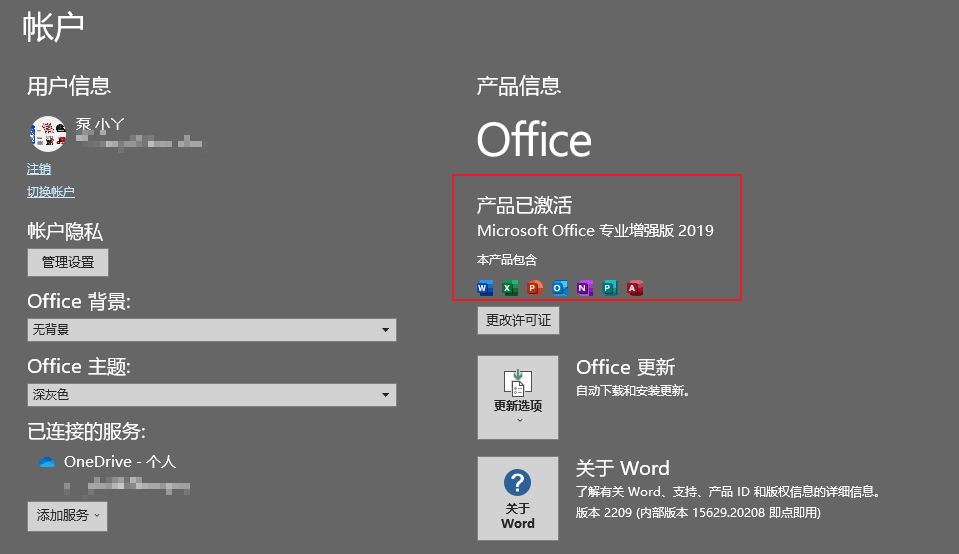
Task: Click the Access app icon in product list
Action: (635, 288)
